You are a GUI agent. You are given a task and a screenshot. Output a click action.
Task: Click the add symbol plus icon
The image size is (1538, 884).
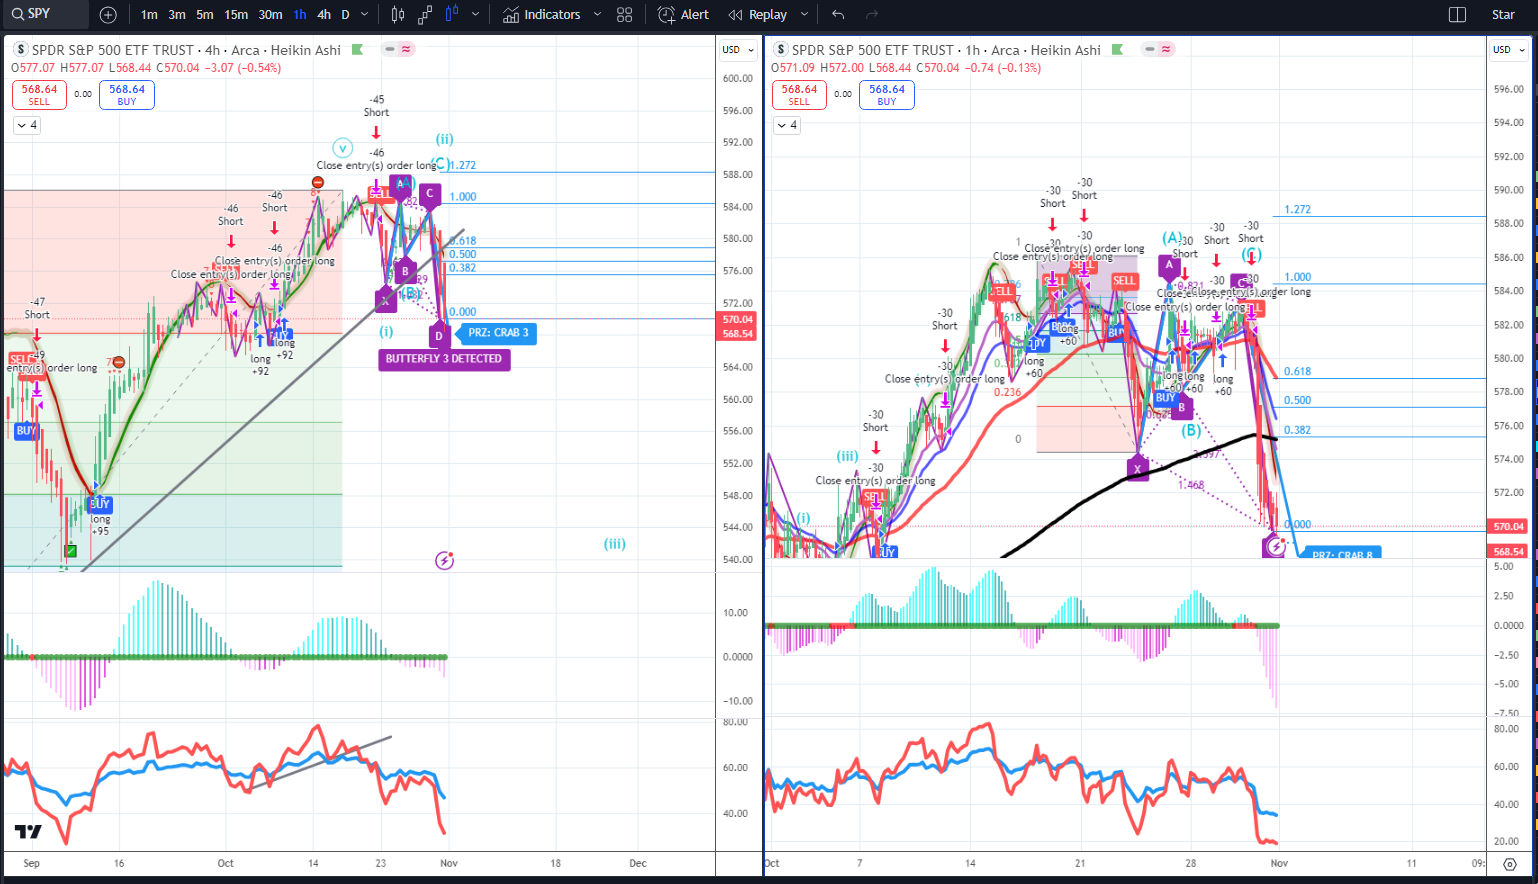[x=108, y=15]
